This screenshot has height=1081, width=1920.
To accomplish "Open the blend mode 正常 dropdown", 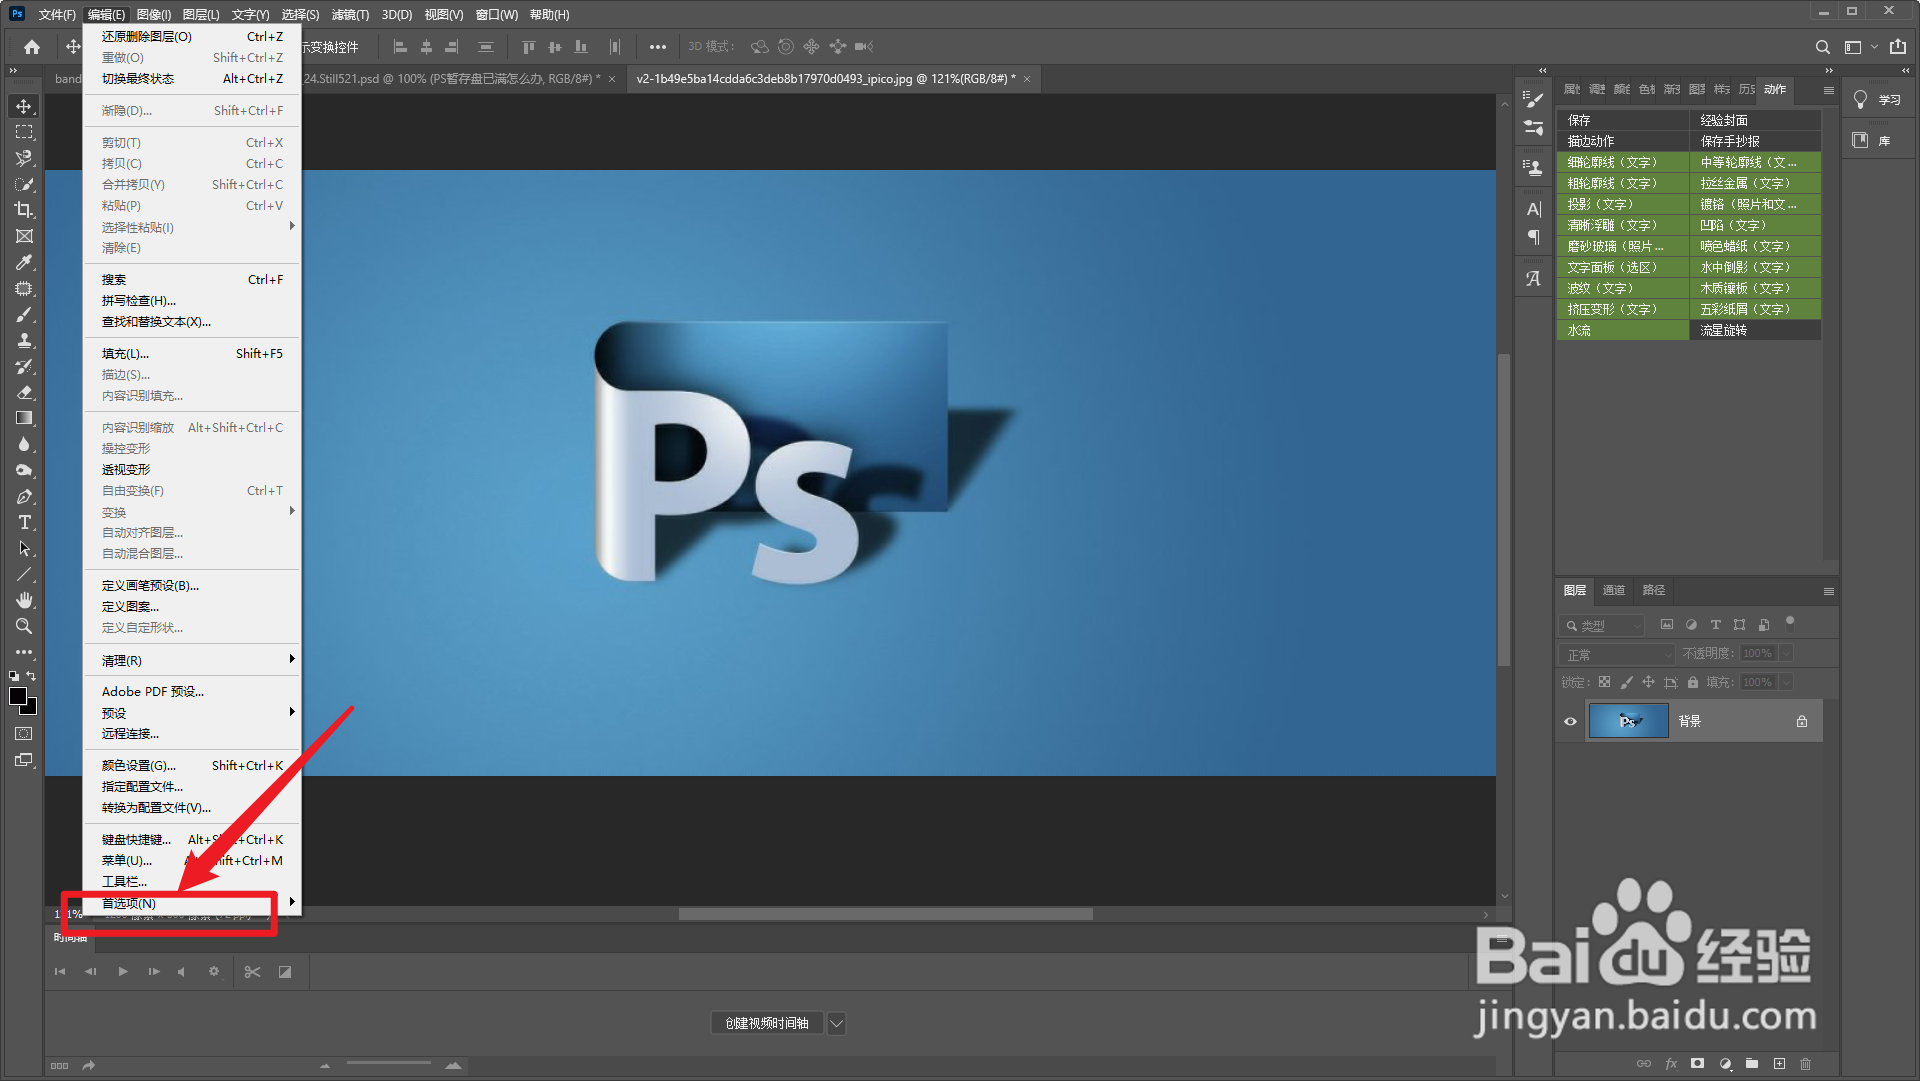I will click(x=1617, y=654).
